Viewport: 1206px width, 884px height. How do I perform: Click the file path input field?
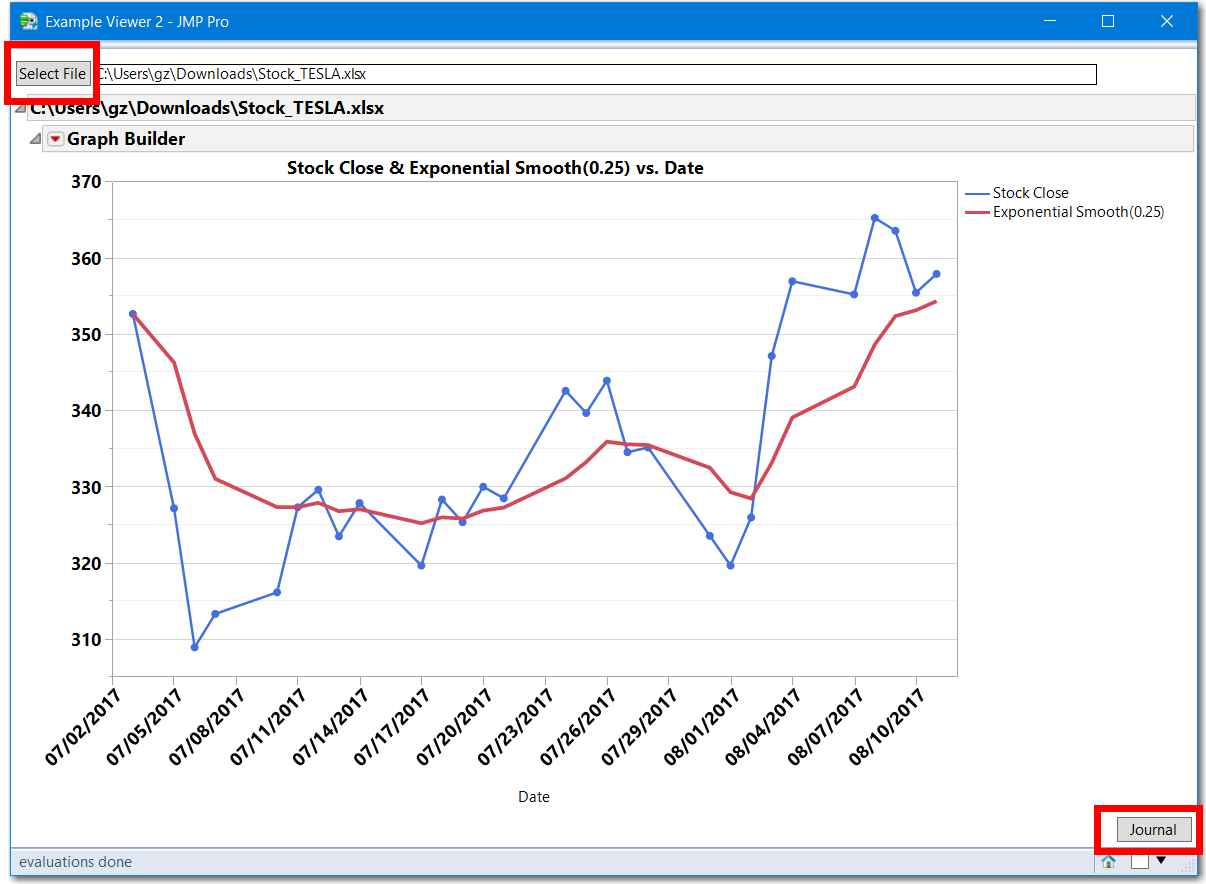click(596, 74)
